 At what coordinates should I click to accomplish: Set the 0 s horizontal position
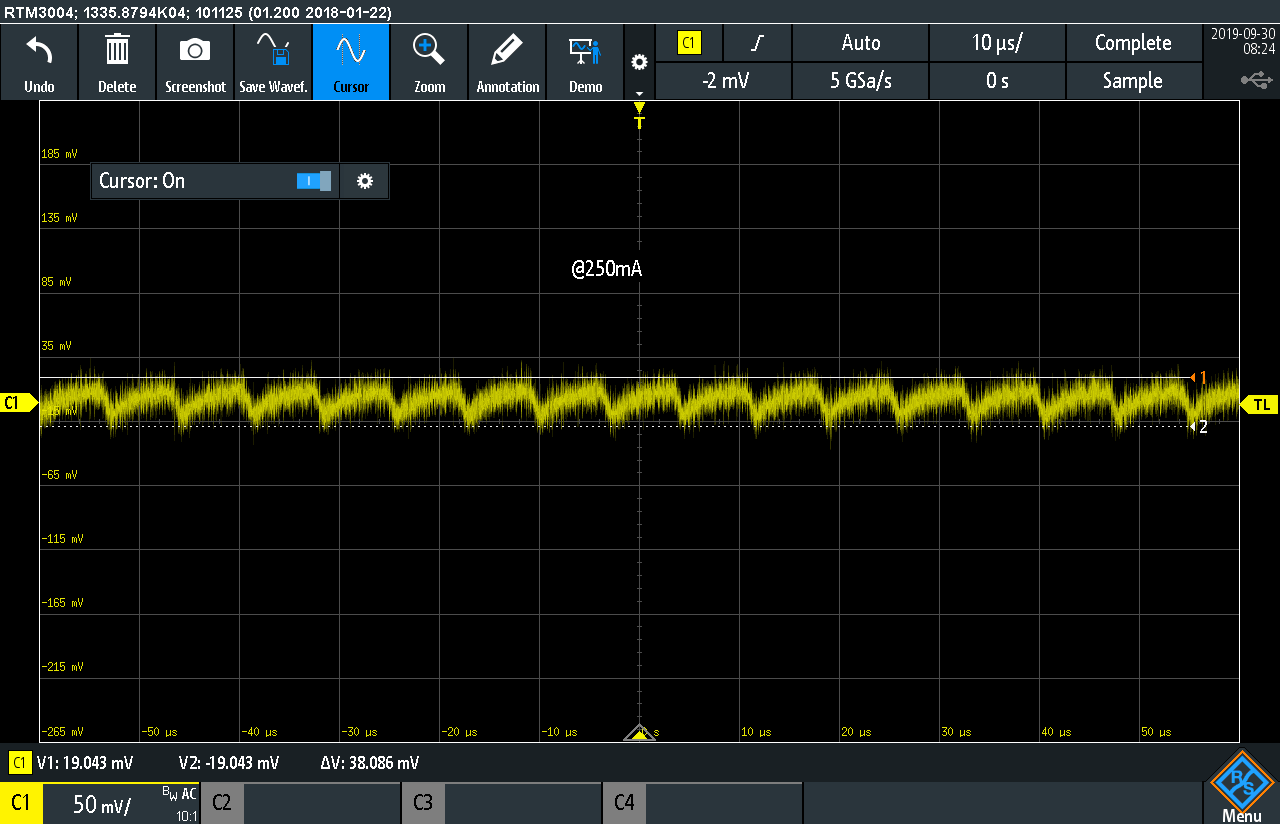[x=997, y=81]
